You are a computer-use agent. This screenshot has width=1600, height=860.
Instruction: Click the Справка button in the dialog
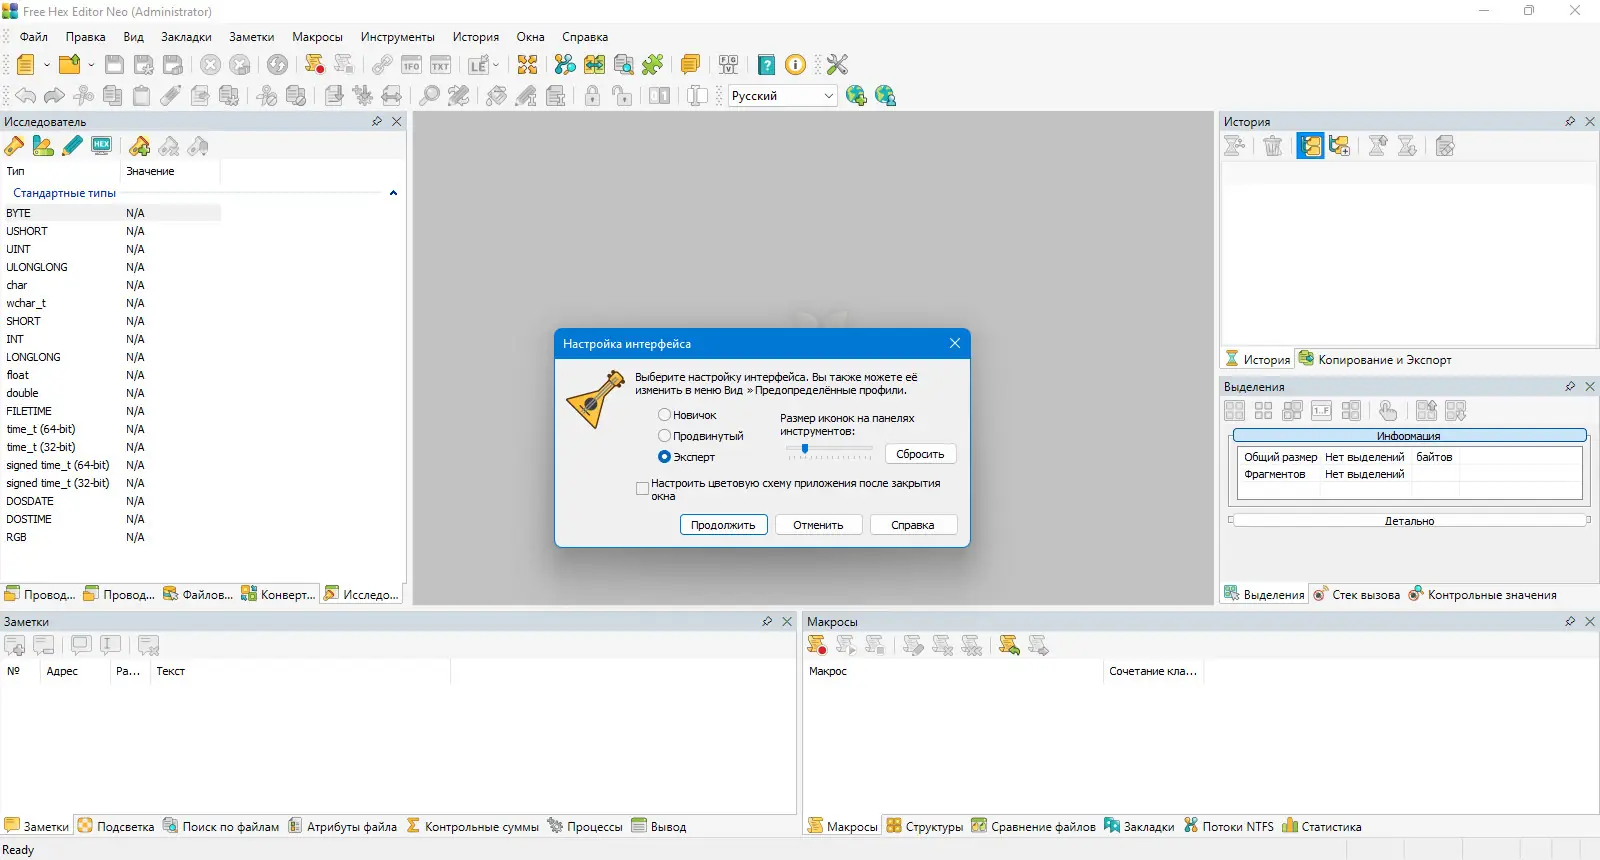913,525
